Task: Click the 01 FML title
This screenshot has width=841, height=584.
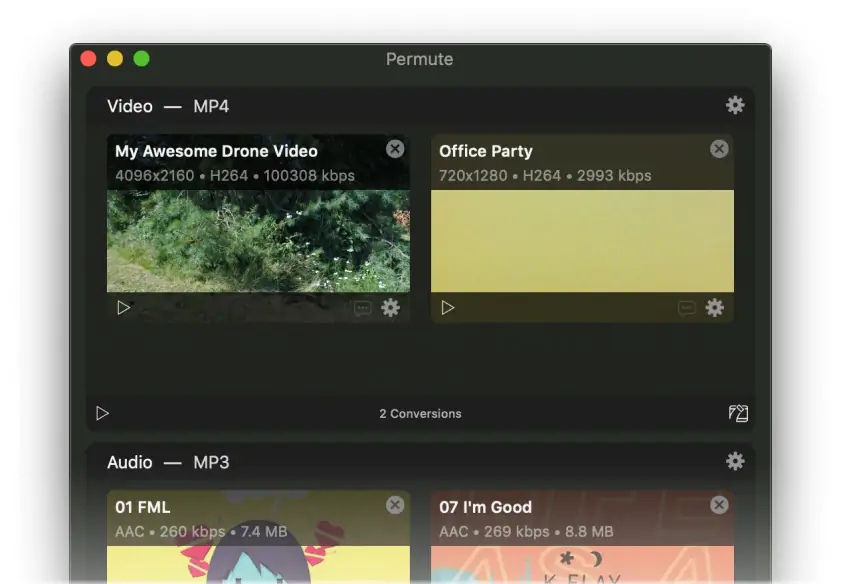Action: 143,507
